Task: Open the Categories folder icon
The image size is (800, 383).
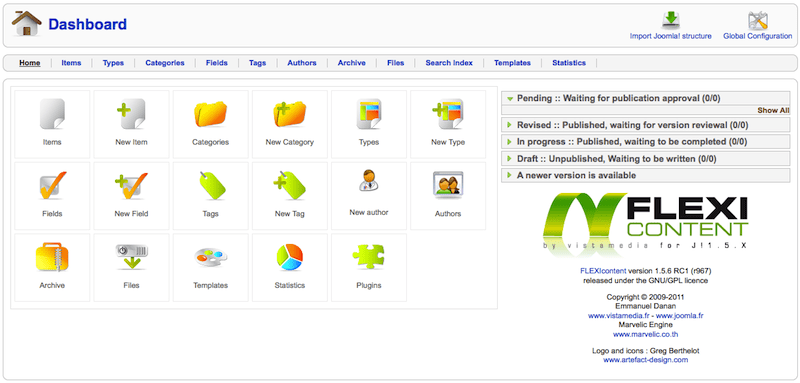Action: (210, 114)
